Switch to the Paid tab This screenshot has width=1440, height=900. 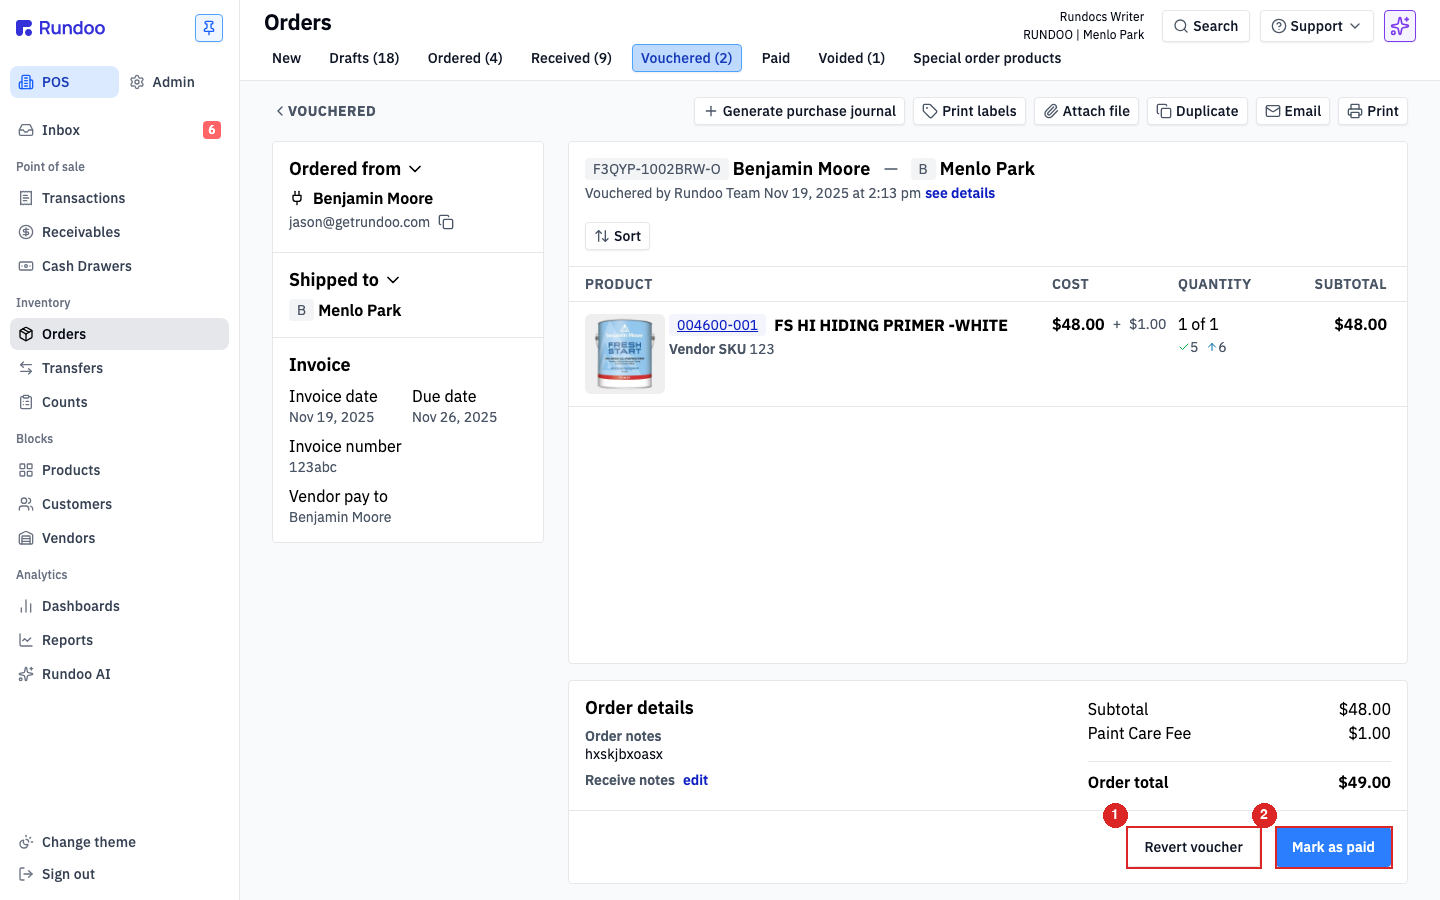[776, 58]
